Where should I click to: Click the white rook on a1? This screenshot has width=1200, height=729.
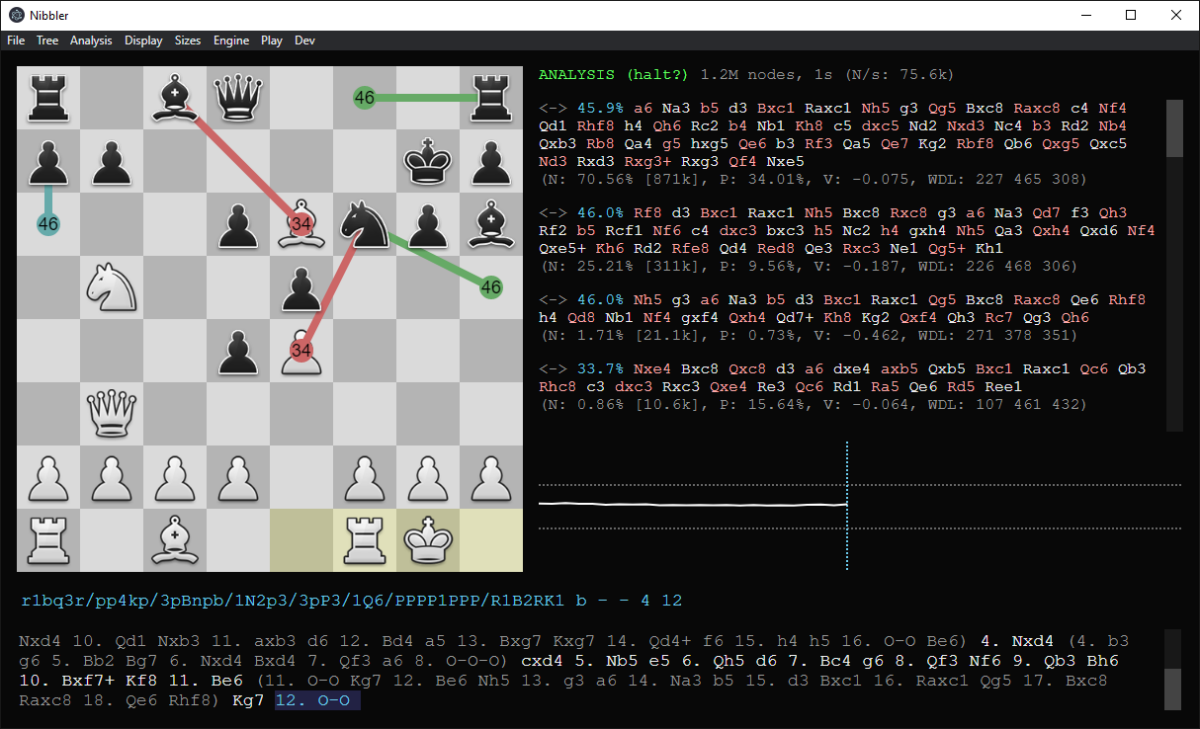tap(49, 539)
